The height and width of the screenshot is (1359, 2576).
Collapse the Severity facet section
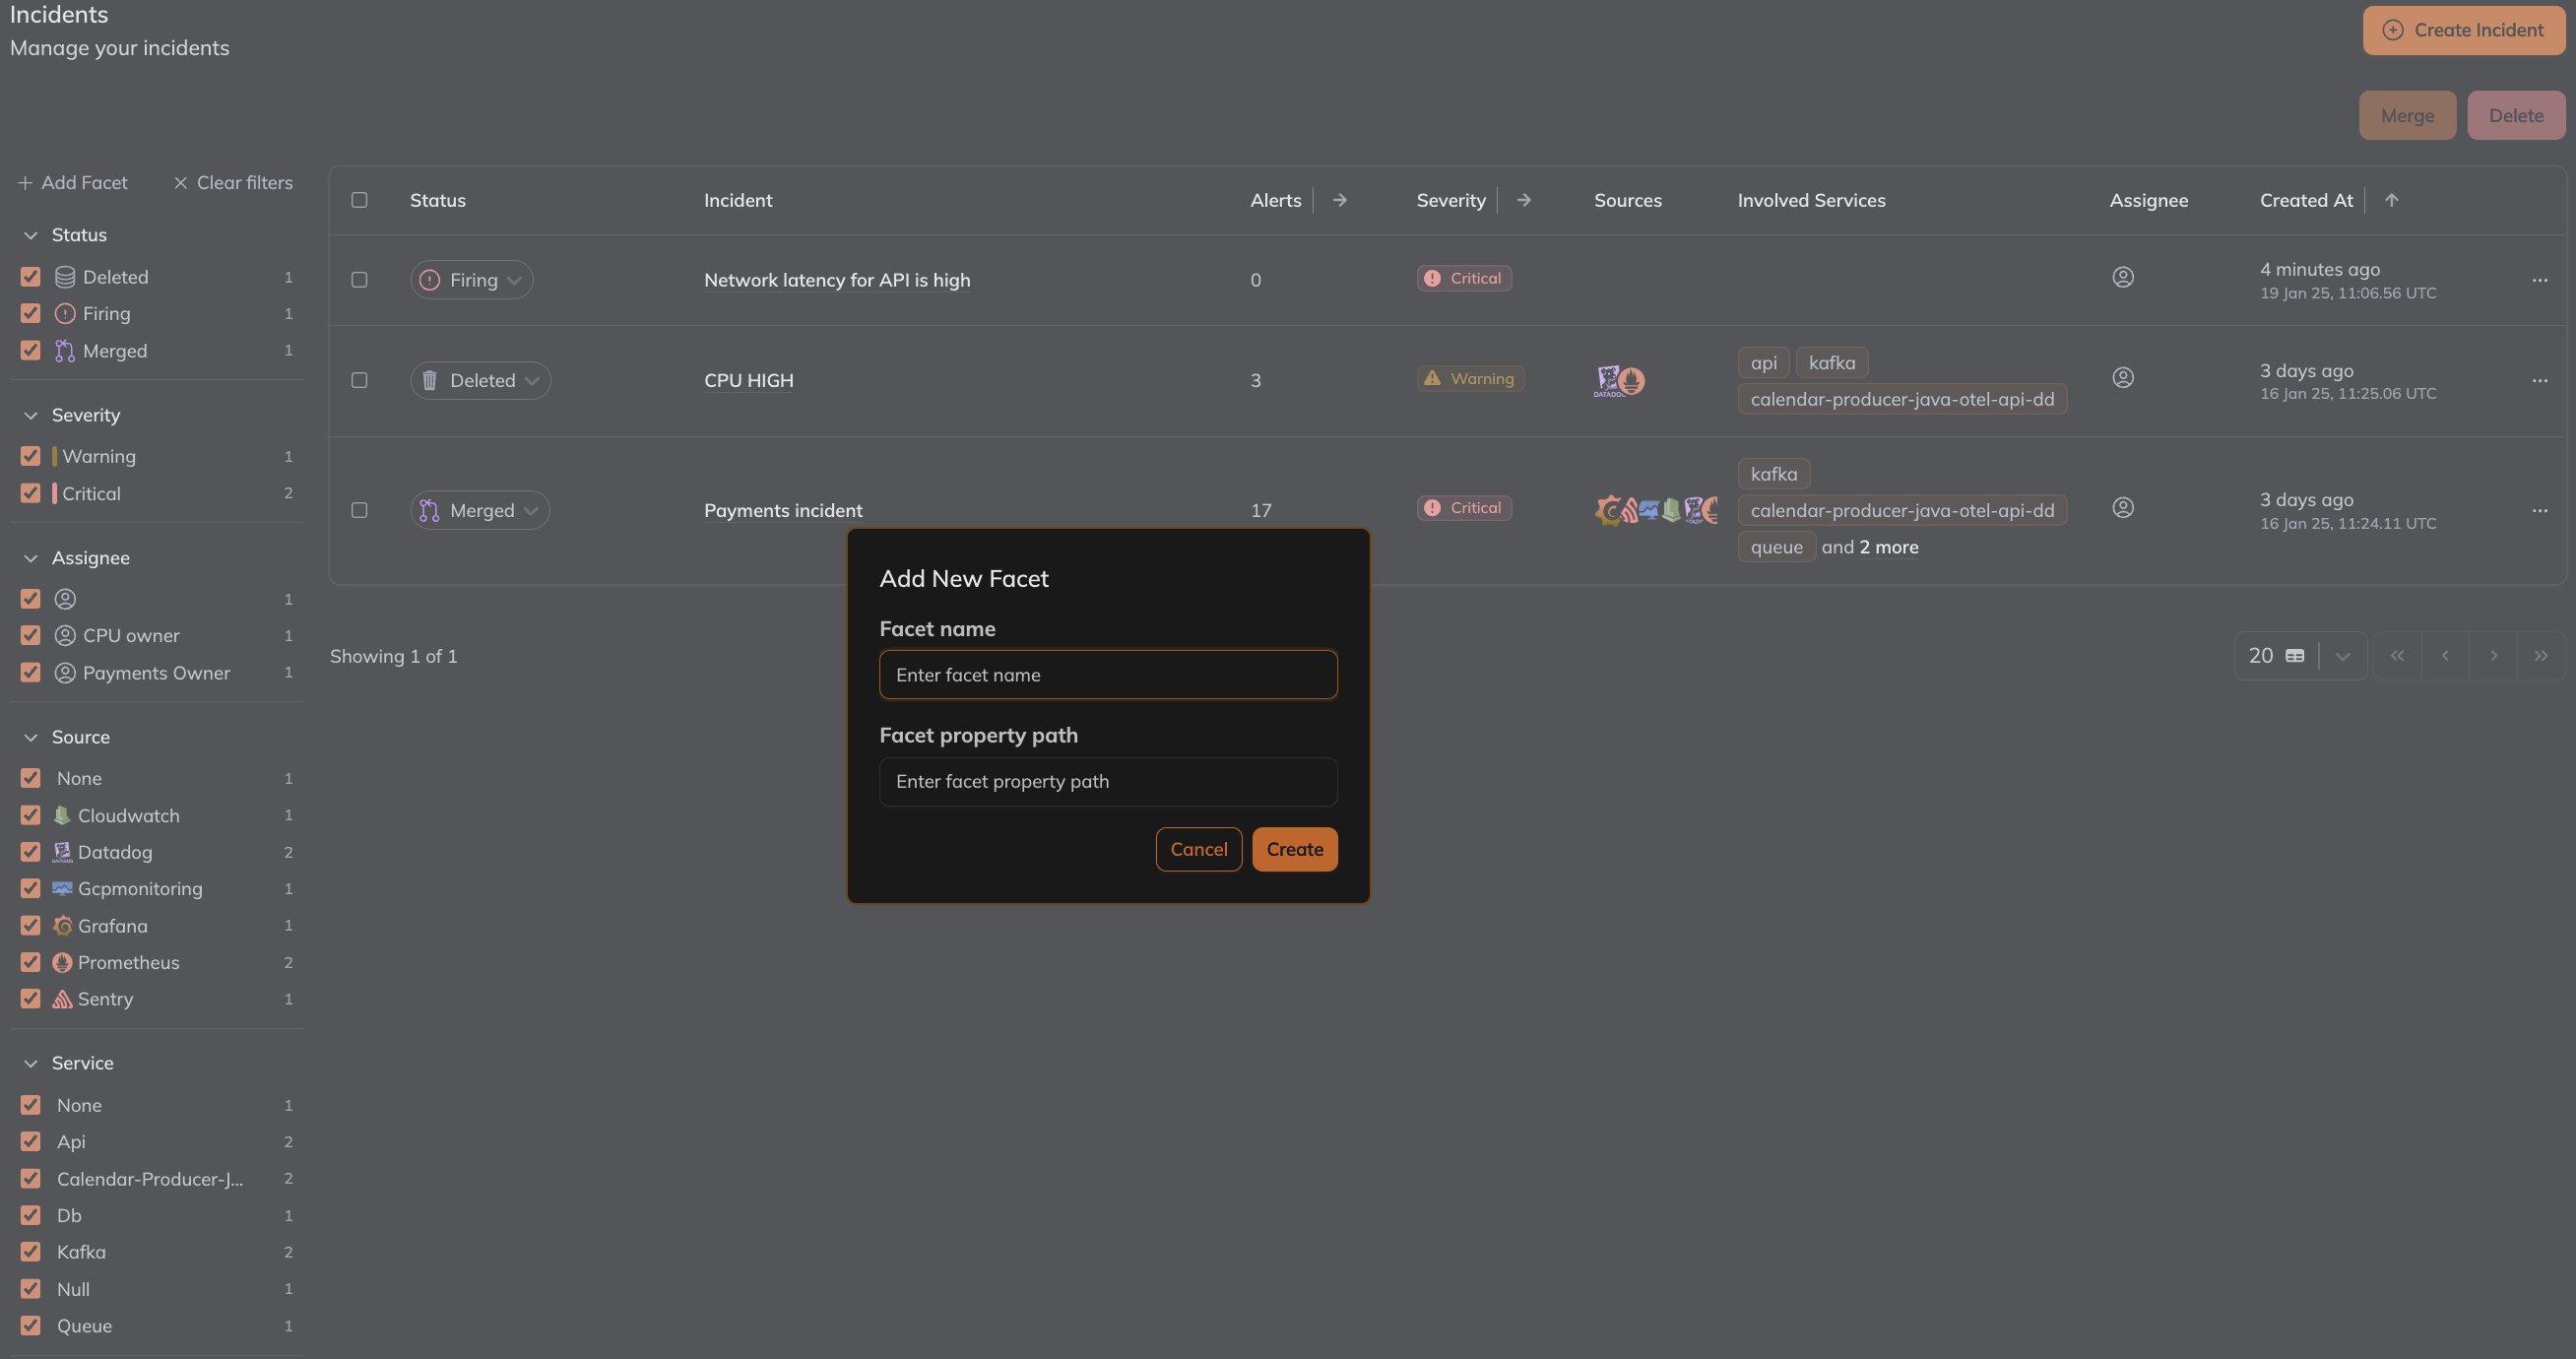pyautogui.click(x=31, y=415)
